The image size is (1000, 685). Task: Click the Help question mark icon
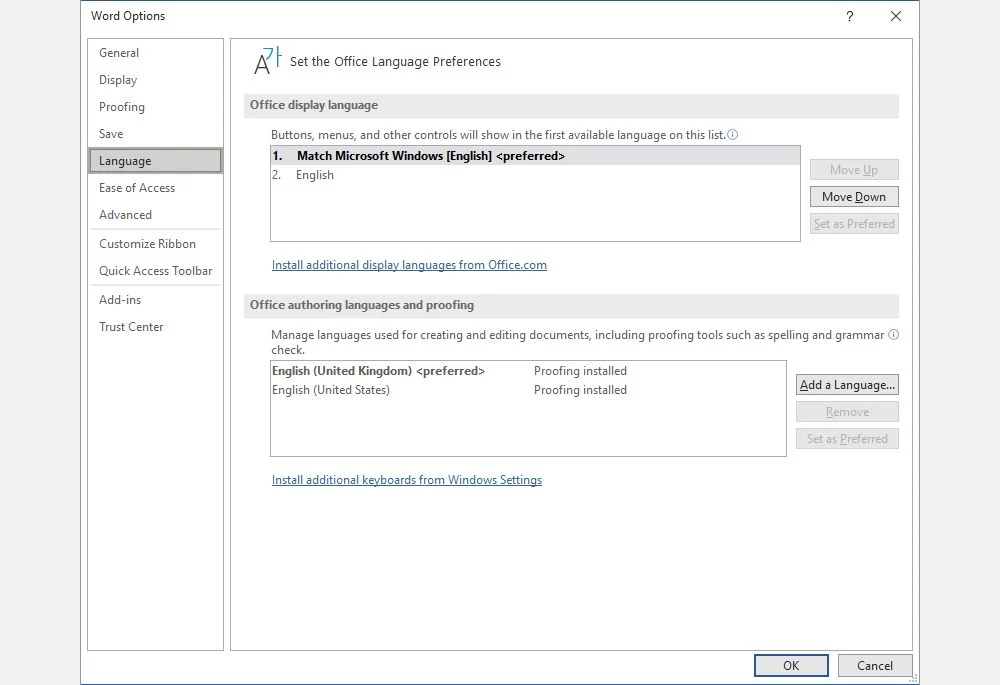[x=849, y=16]
